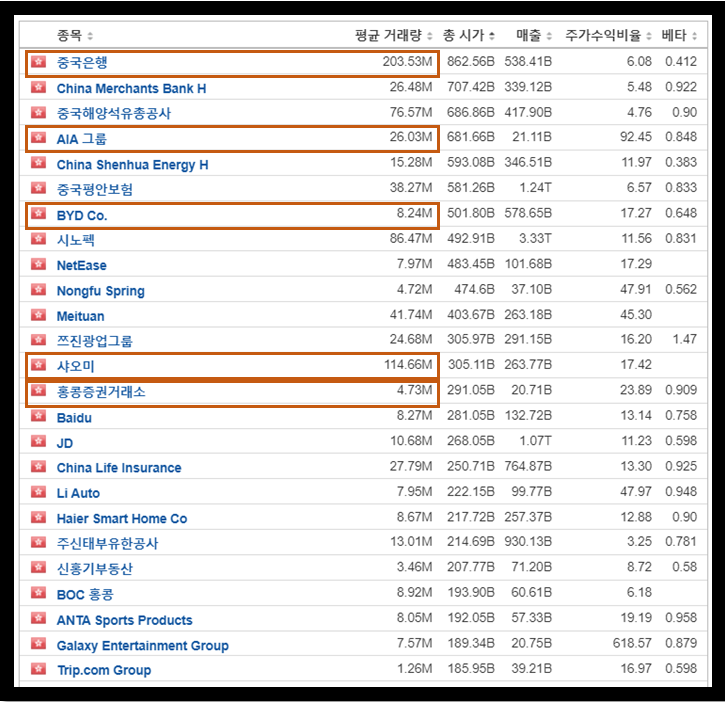Open the Trip.com Group stock link

104,670
